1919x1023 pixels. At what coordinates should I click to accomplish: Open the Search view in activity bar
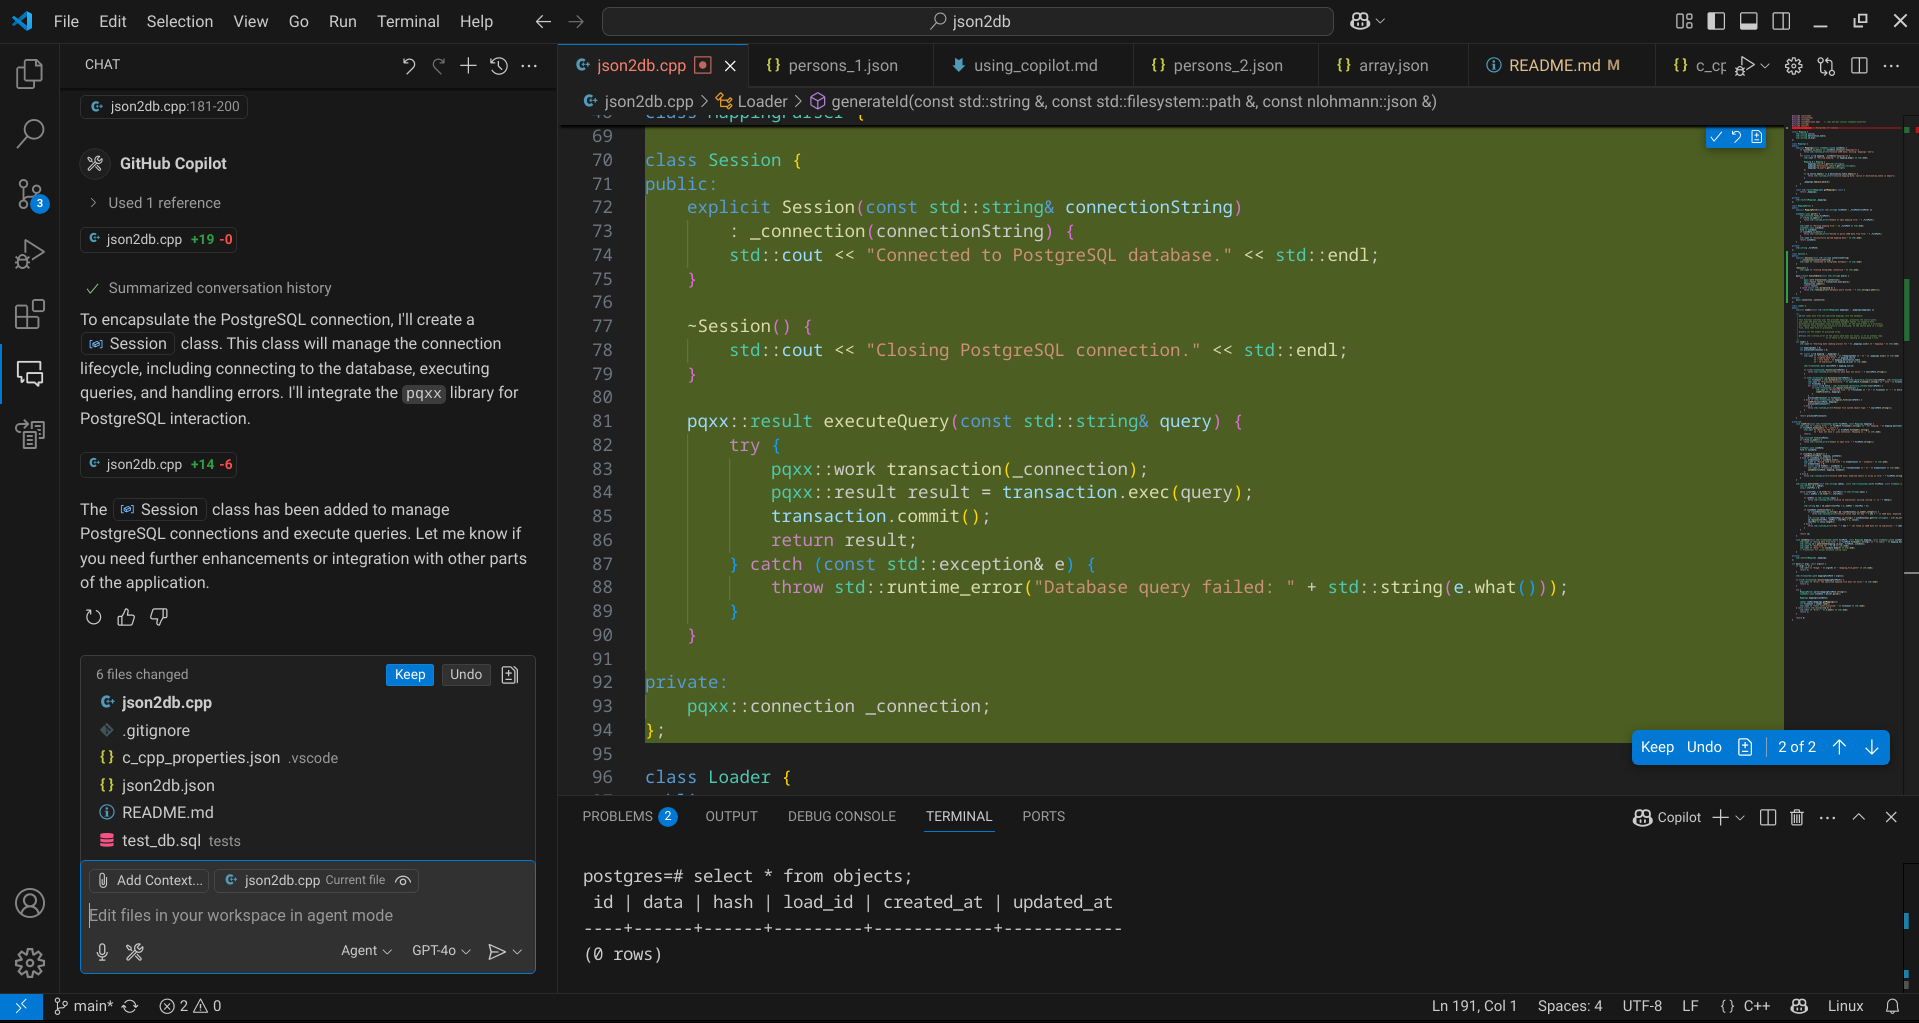coord(30,133)
